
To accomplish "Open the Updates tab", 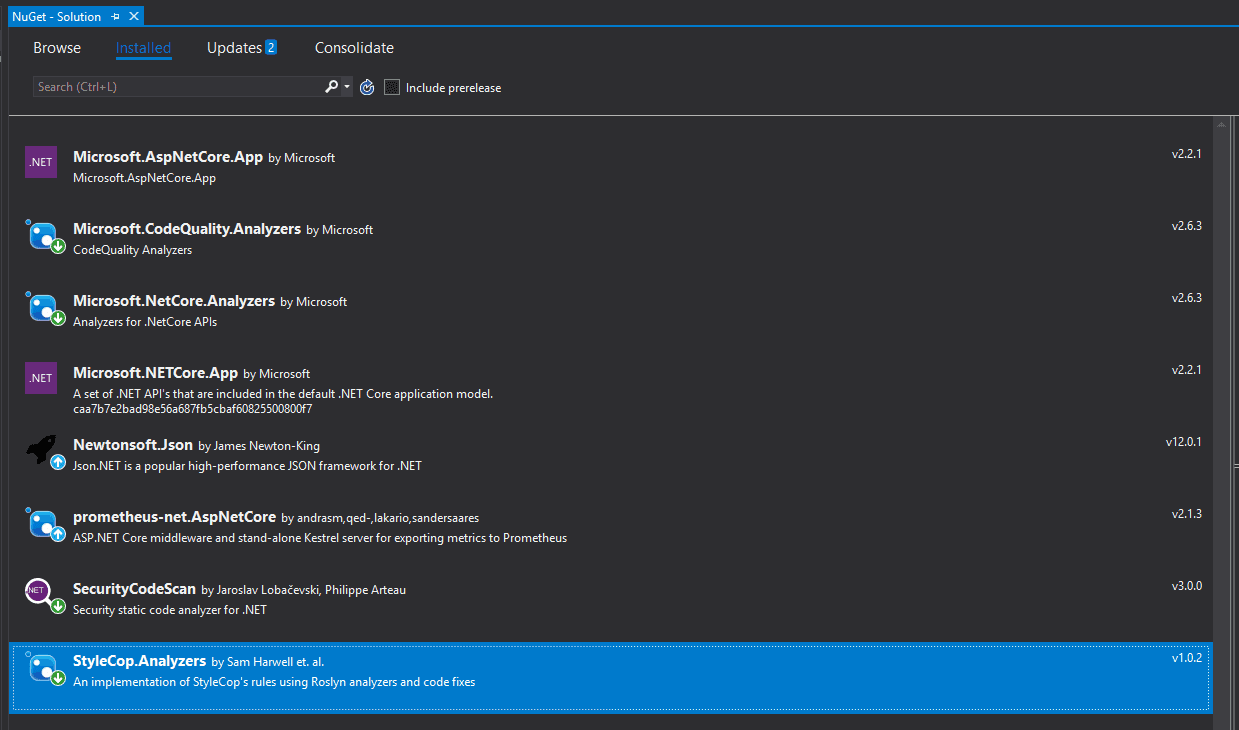I will point(234,48).
